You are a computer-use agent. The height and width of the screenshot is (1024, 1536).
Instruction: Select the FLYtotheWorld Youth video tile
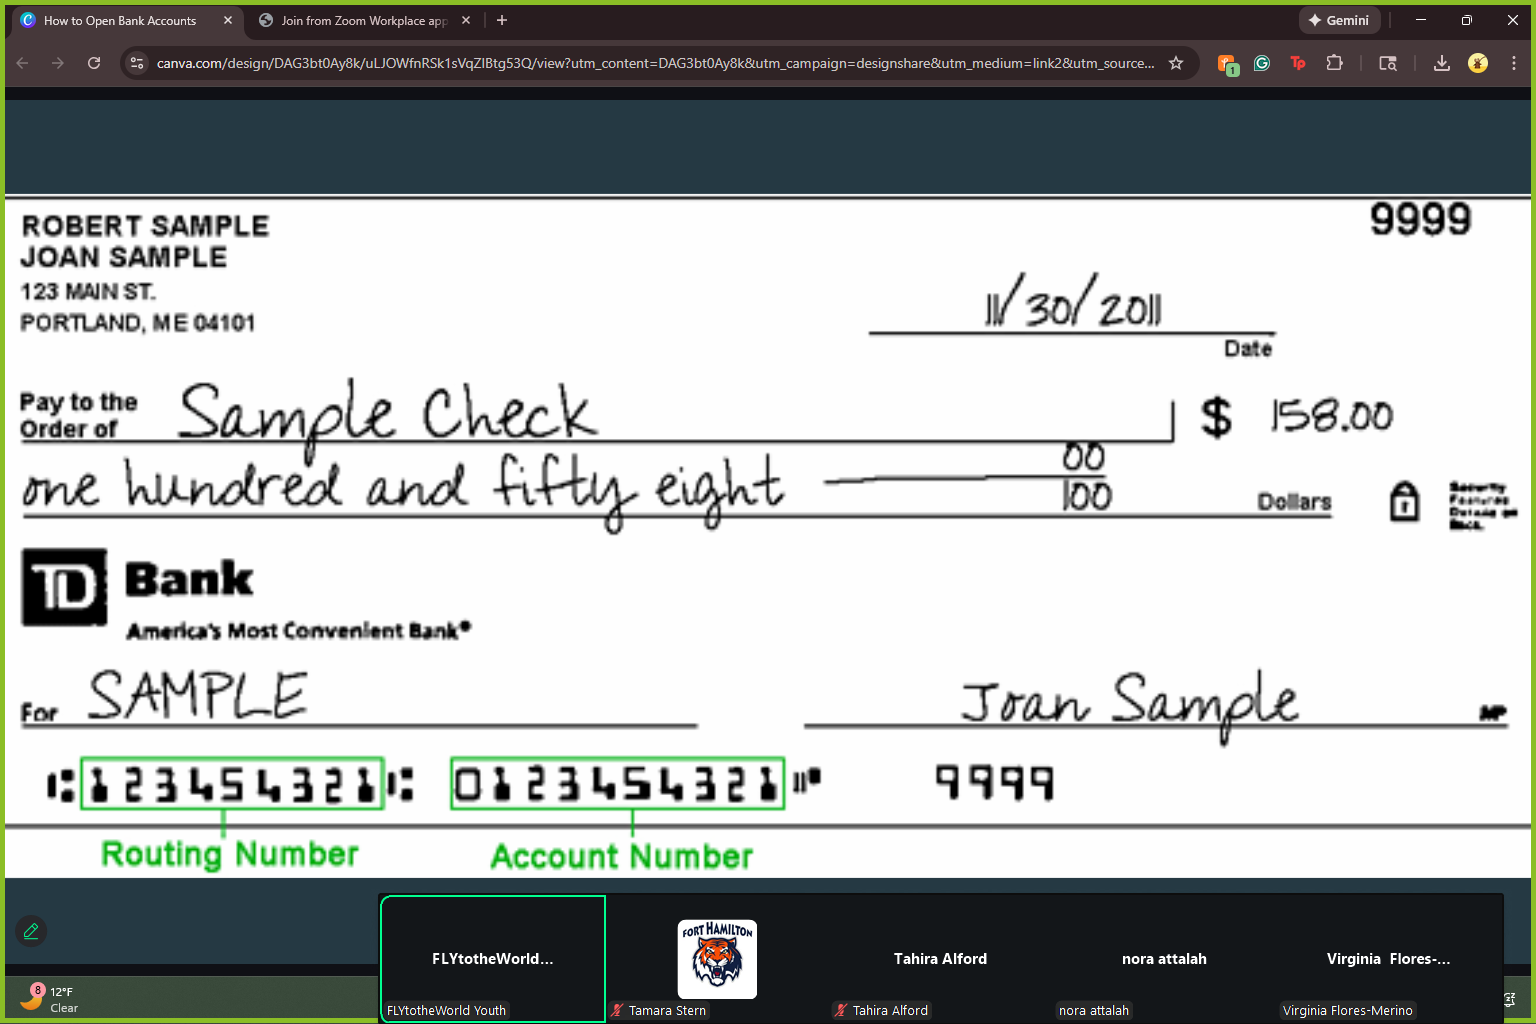click(493, 959)
